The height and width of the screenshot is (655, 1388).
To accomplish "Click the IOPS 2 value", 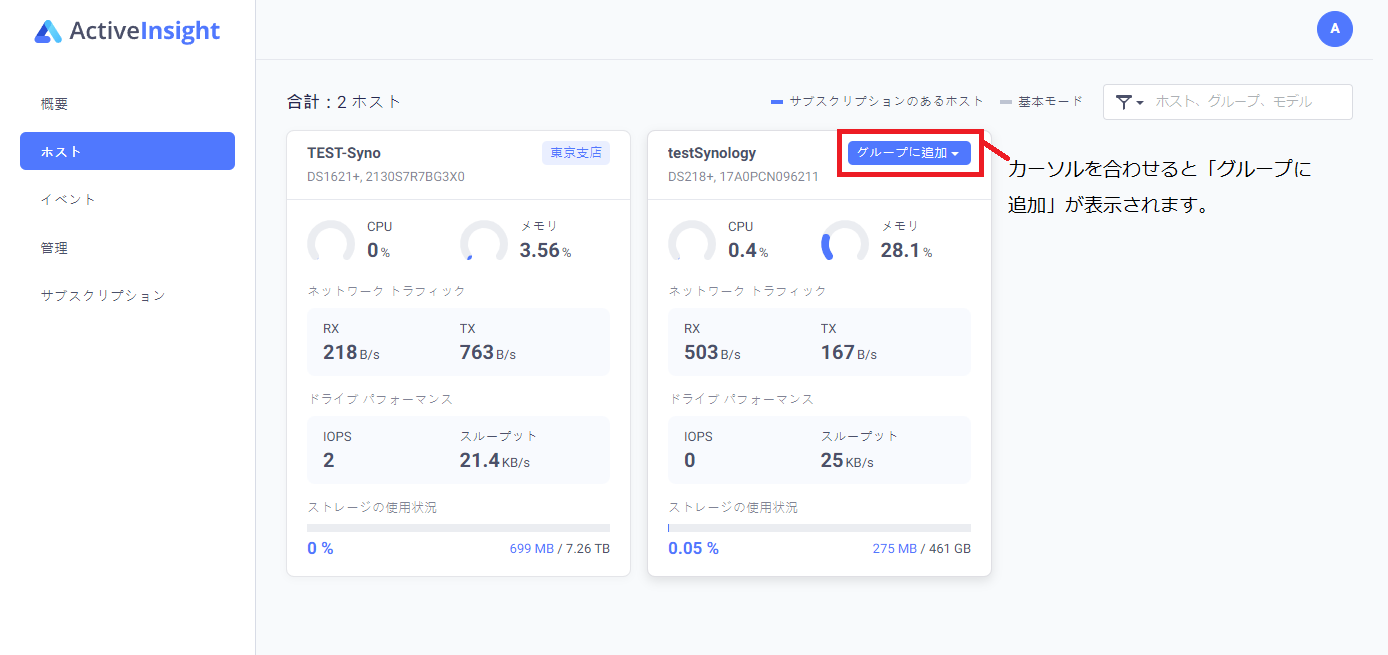I will click(329, 461).
